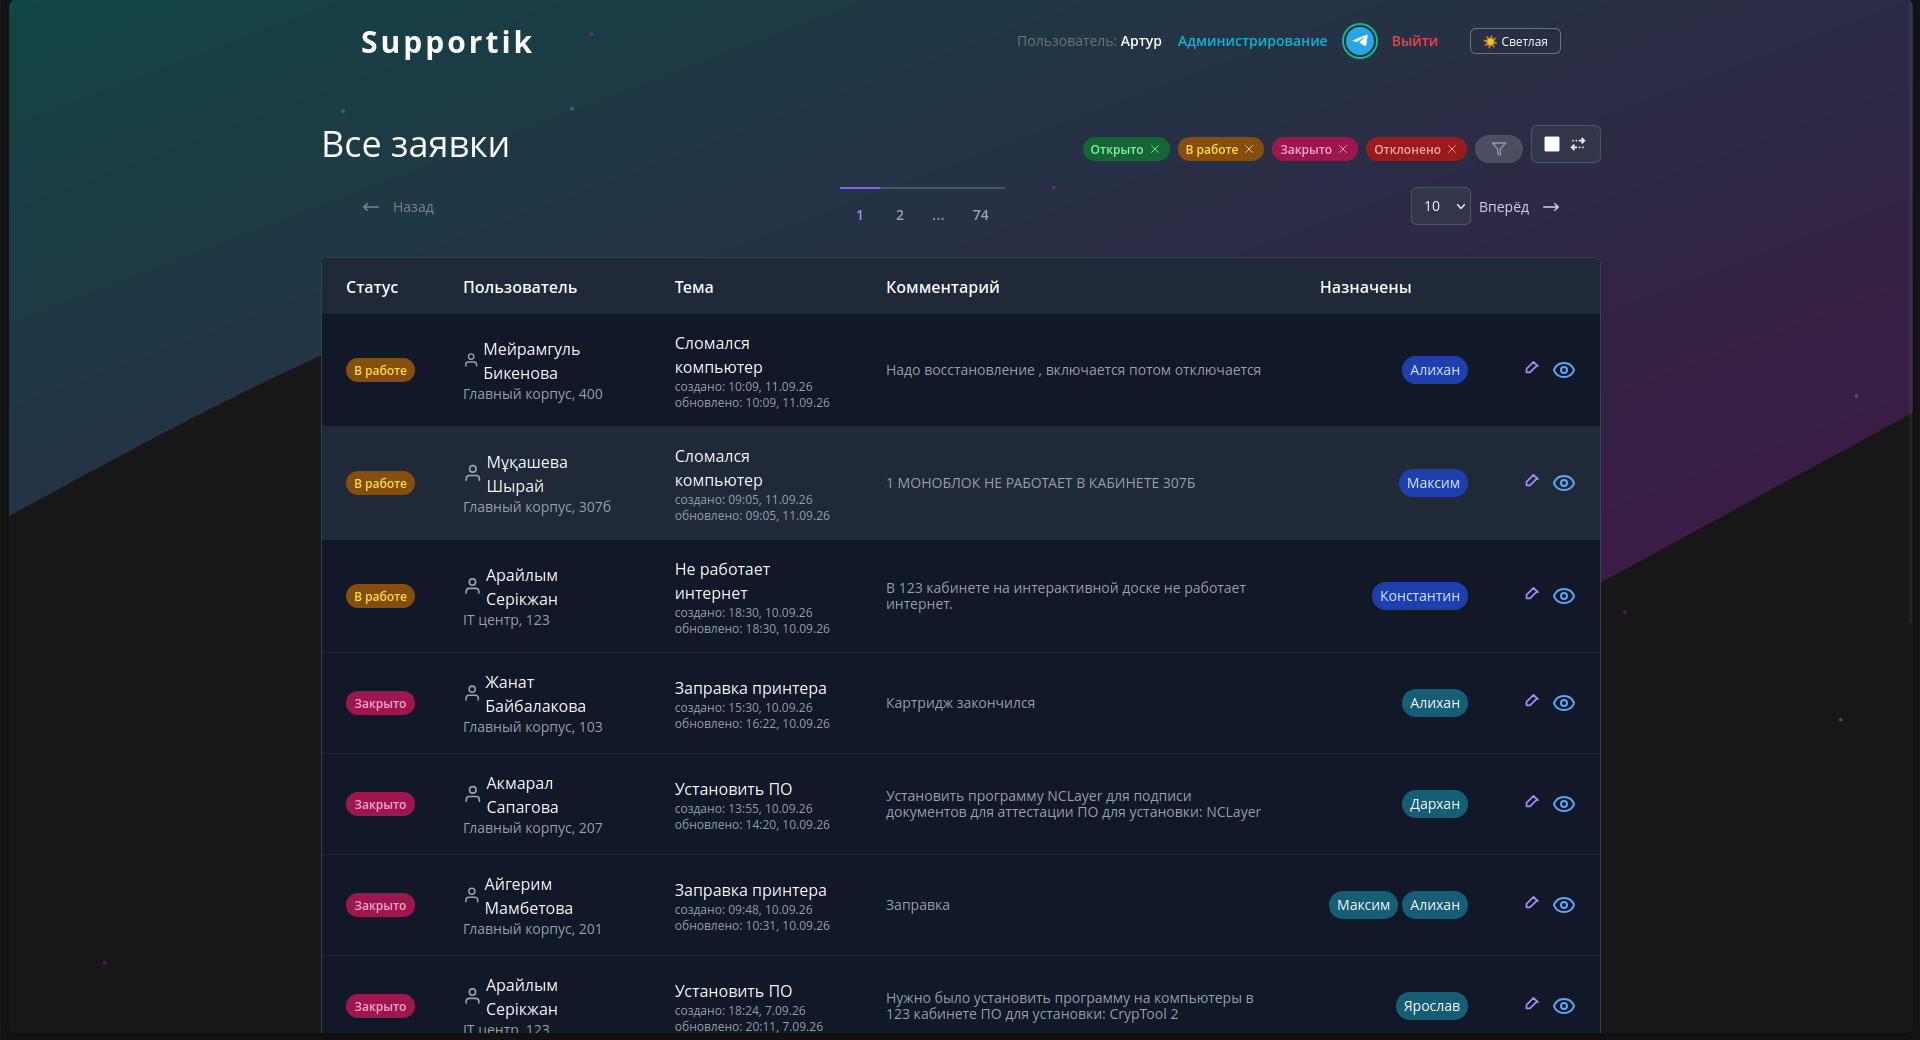Viewport: 1920px width, 1040px height.
Task: Edit Айгерим Мамбетова's ticket with pencil icon
Action: [x=1531, y=903]
